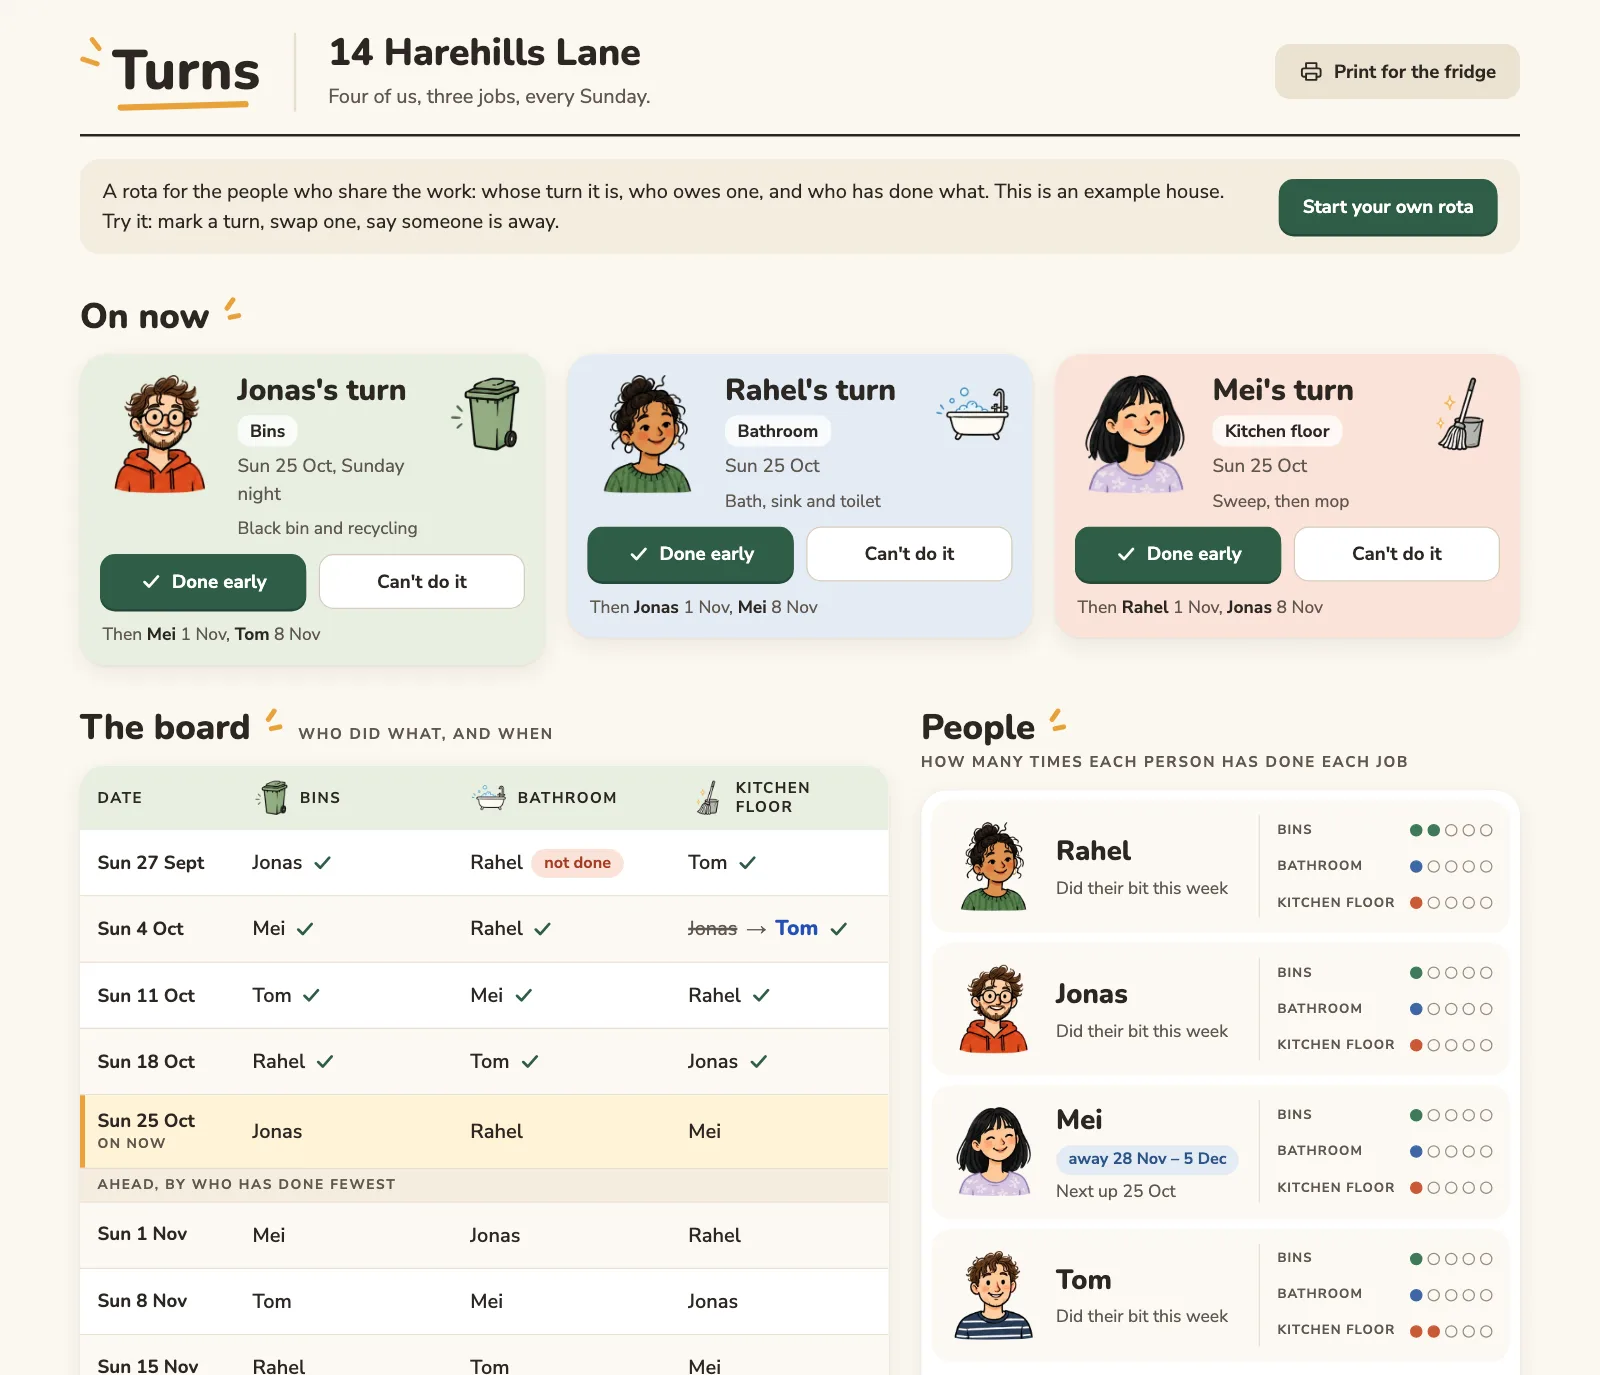Image resolution: width=1600 pixels, height=1375 pixels.
Task: Click the 'Kitchen floor' tag in Mei's turn card
Action: coord(1277,431)
